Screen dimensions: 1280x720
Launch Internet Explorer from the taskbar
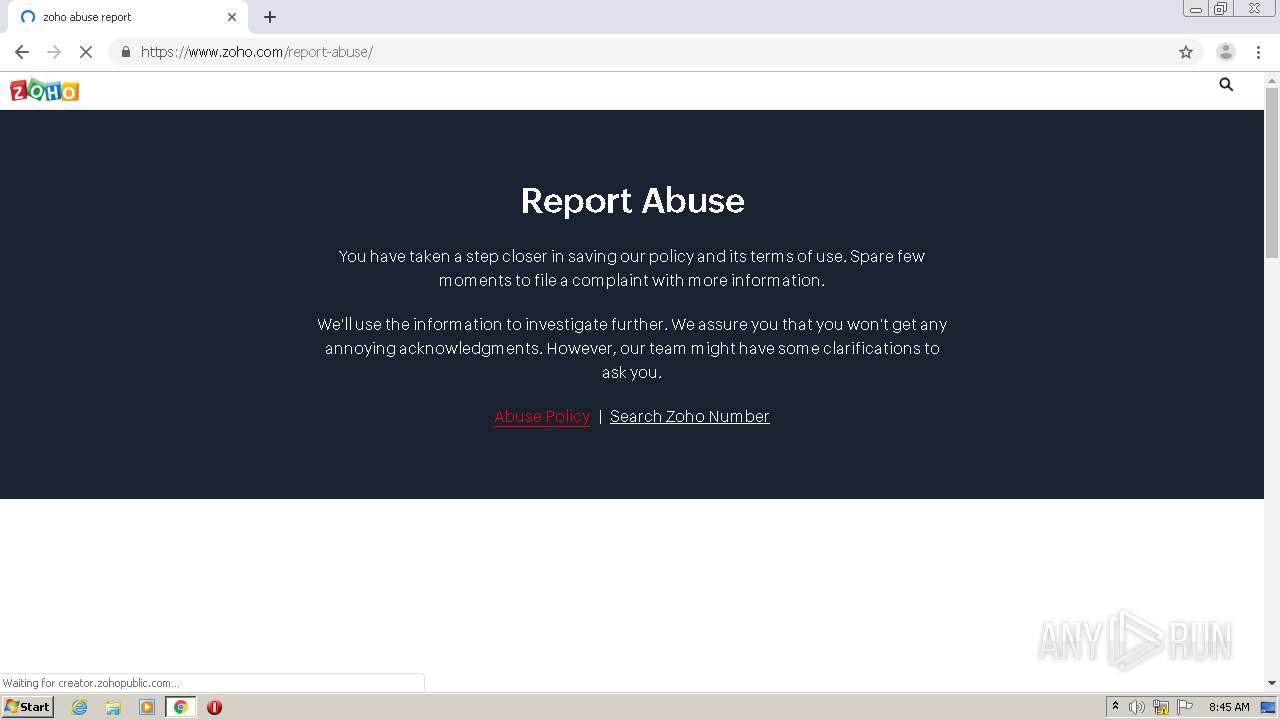tap(80, 707)
